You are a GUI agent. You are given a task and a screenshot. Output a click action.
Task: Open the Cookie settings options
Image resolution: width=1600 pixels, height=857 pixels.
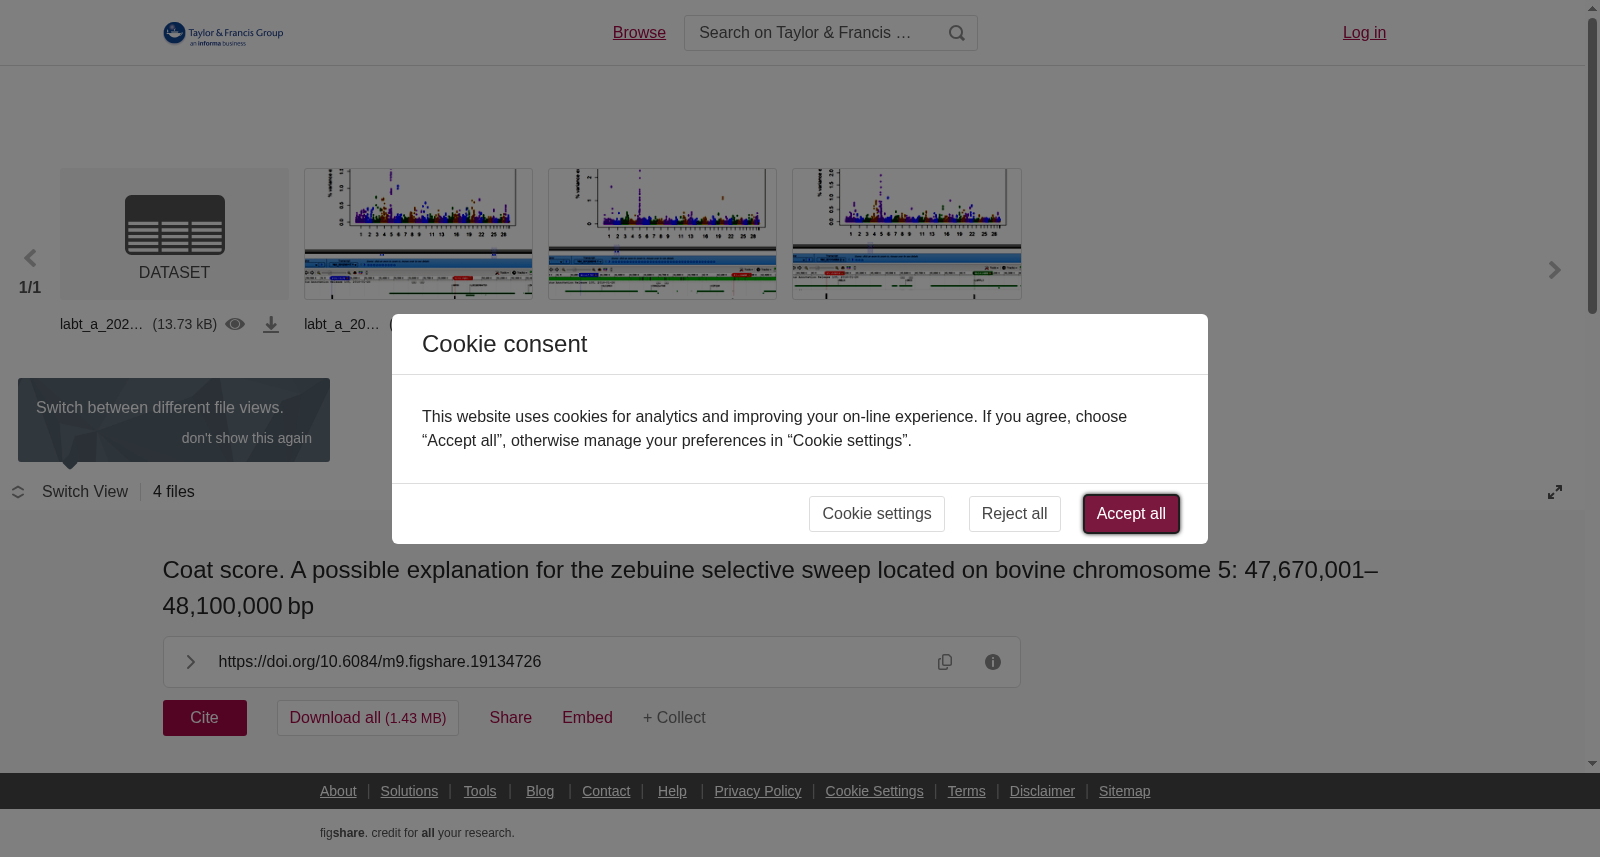pos(877,514)
